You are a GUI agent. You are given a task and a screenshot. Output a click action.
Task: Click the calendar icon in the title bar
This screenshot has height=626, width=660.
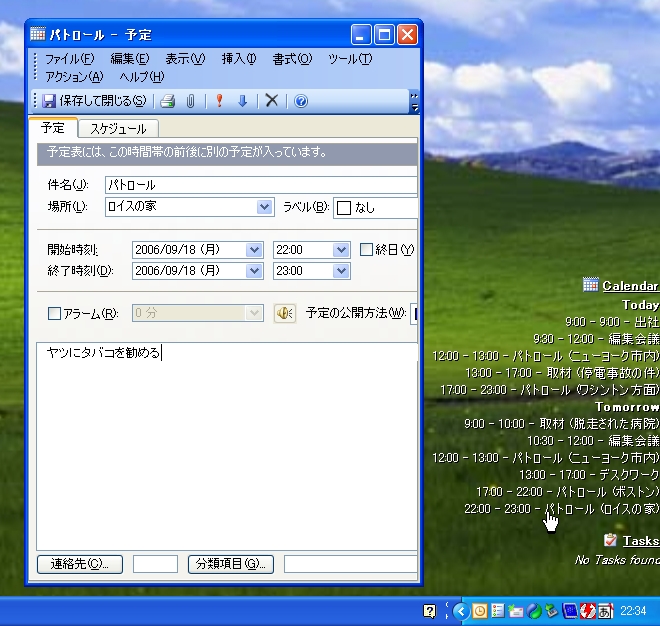(38, 34)
